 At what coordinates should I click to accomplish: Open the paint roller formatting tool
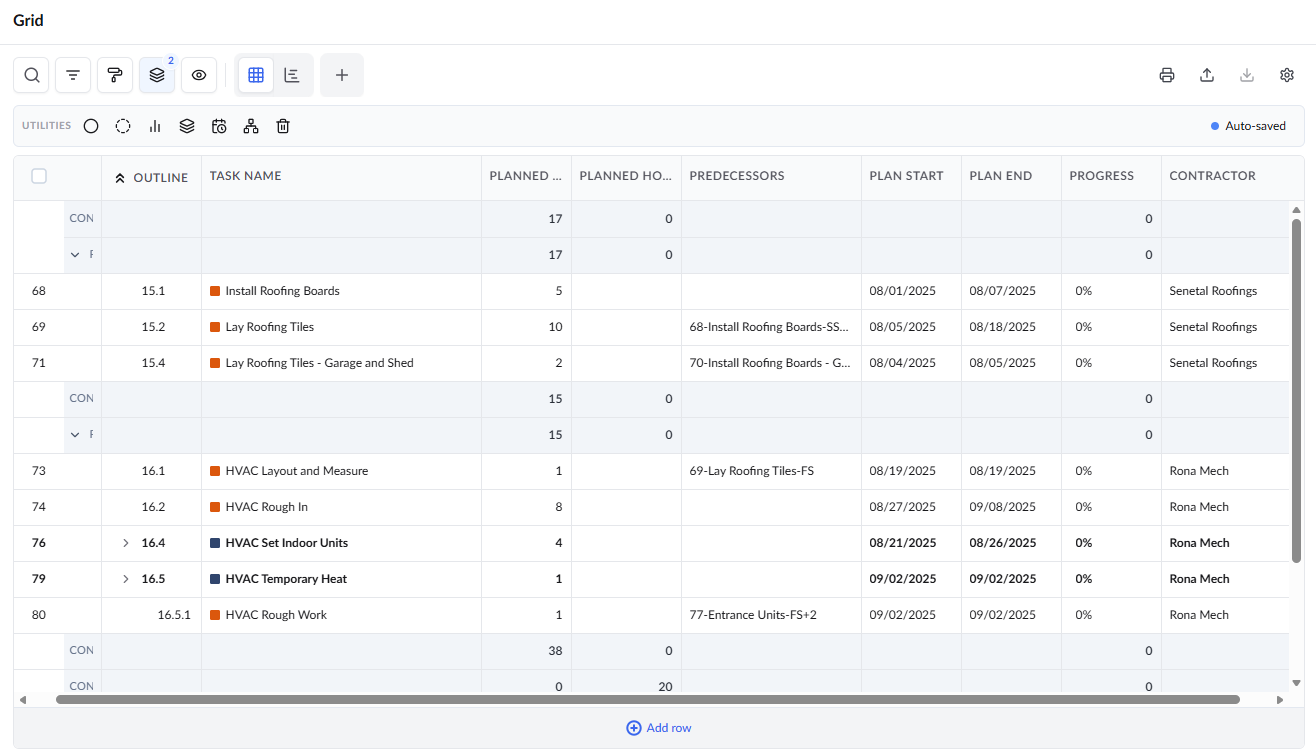[x=115, y=75]
